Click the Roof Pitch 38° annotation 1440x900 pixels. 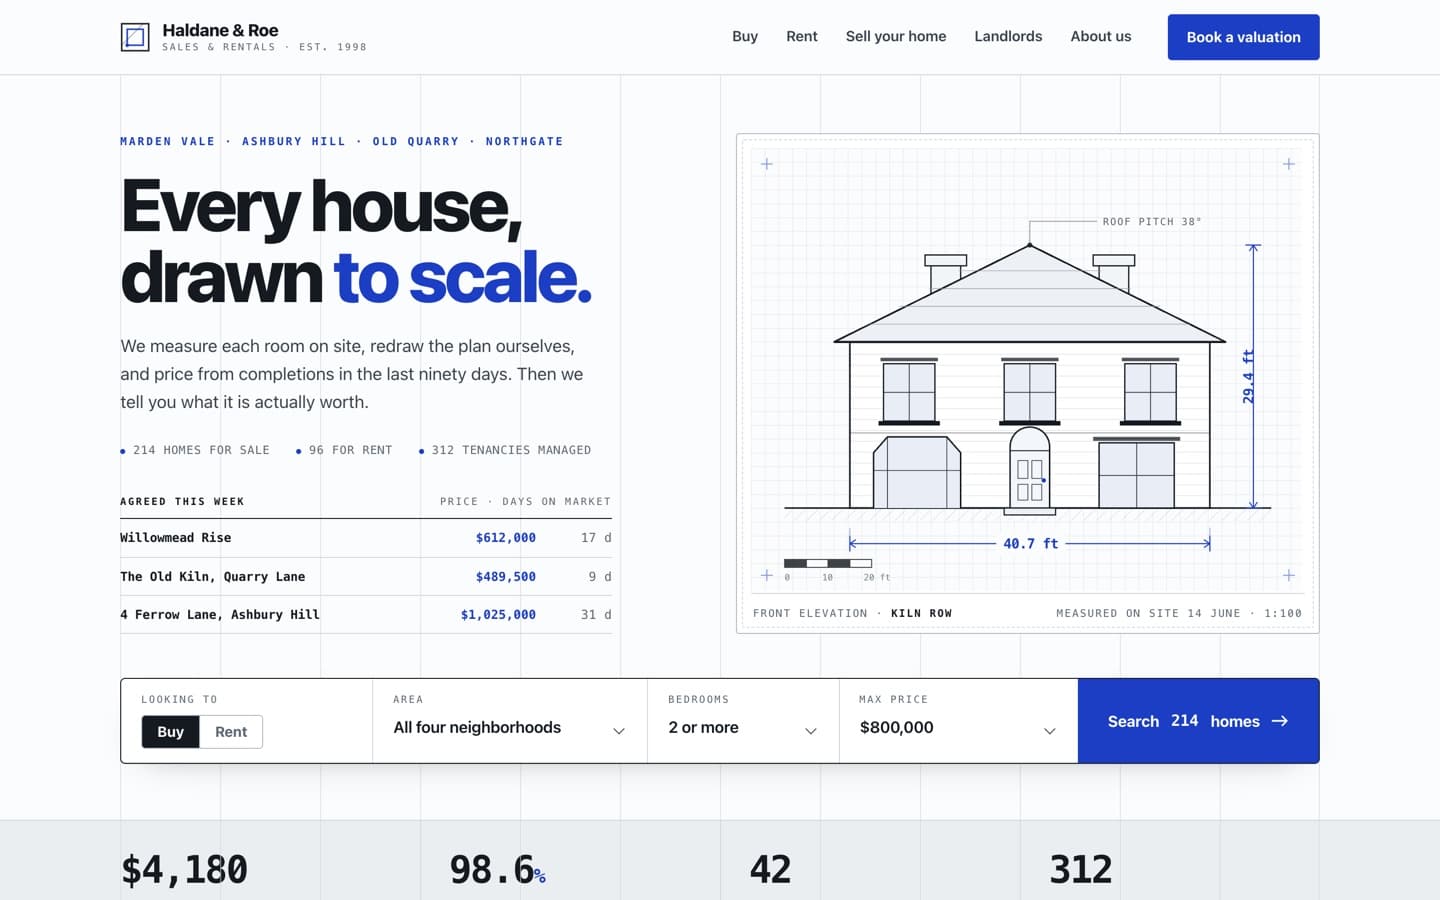(x=1152, y=222)
